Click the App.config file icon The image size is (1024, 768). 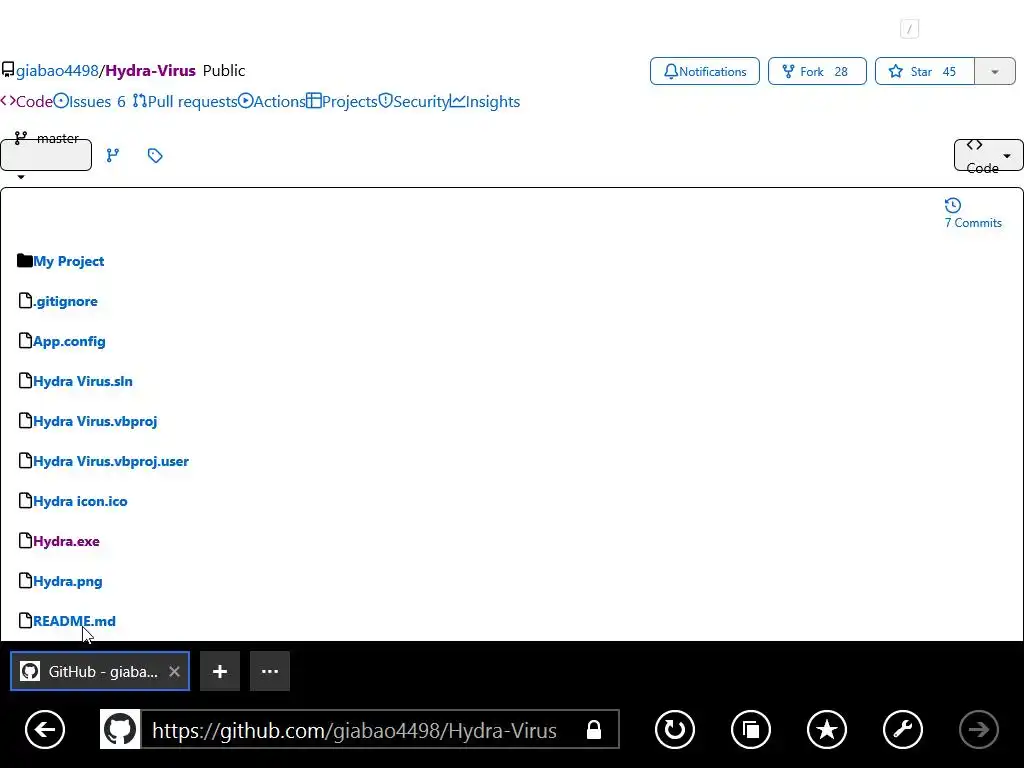tap(25, 340)
